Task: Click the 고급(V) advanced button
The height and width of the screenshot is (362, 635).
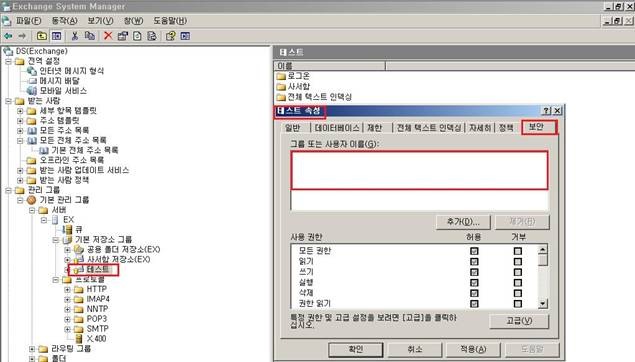Action: click(x=519, y=321)
